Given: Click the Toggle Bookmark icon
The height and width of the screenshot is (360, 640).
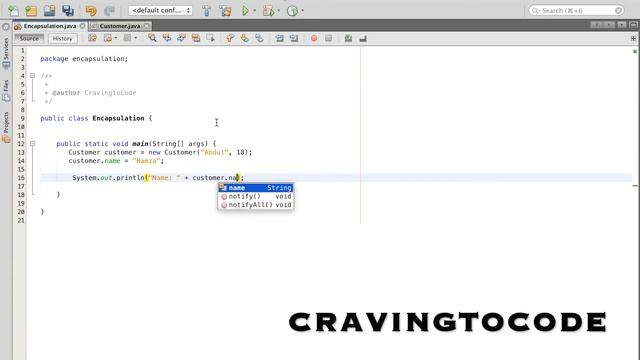Looking at the screenshot, I should pos(259,38).
